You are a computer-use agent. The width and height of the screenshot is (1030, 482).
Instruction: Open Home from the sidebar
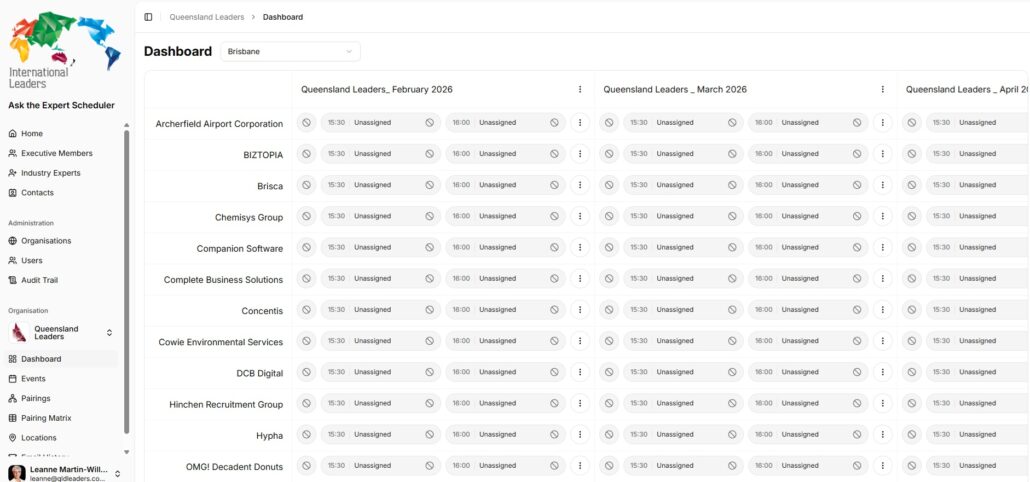click(32, 134)
